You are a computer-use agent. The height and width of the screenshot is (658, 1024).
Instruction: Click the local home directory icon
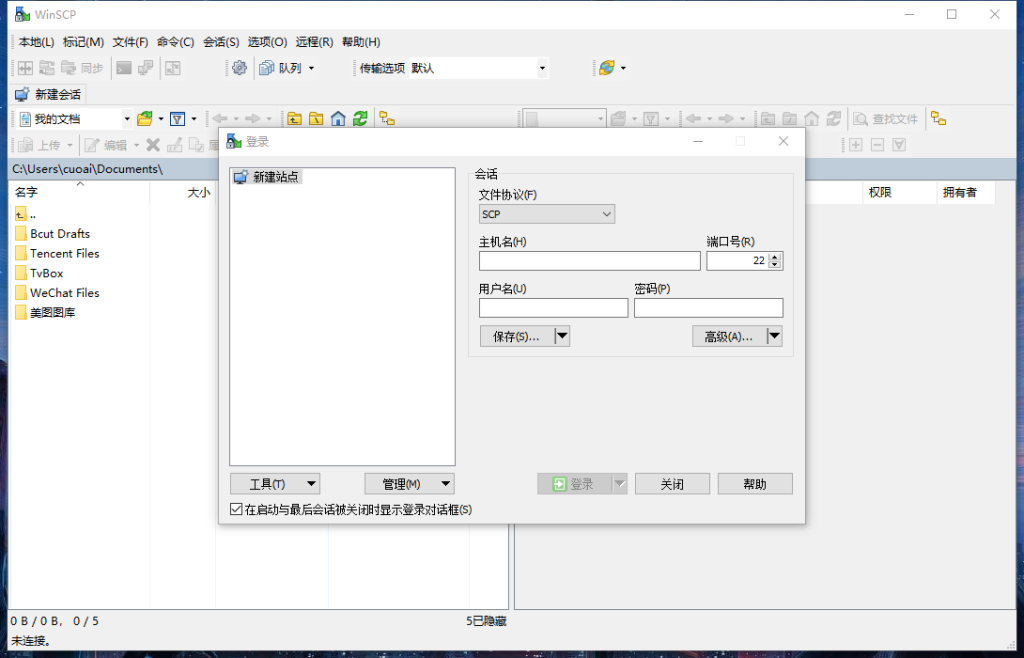click(x=338, y=119)
